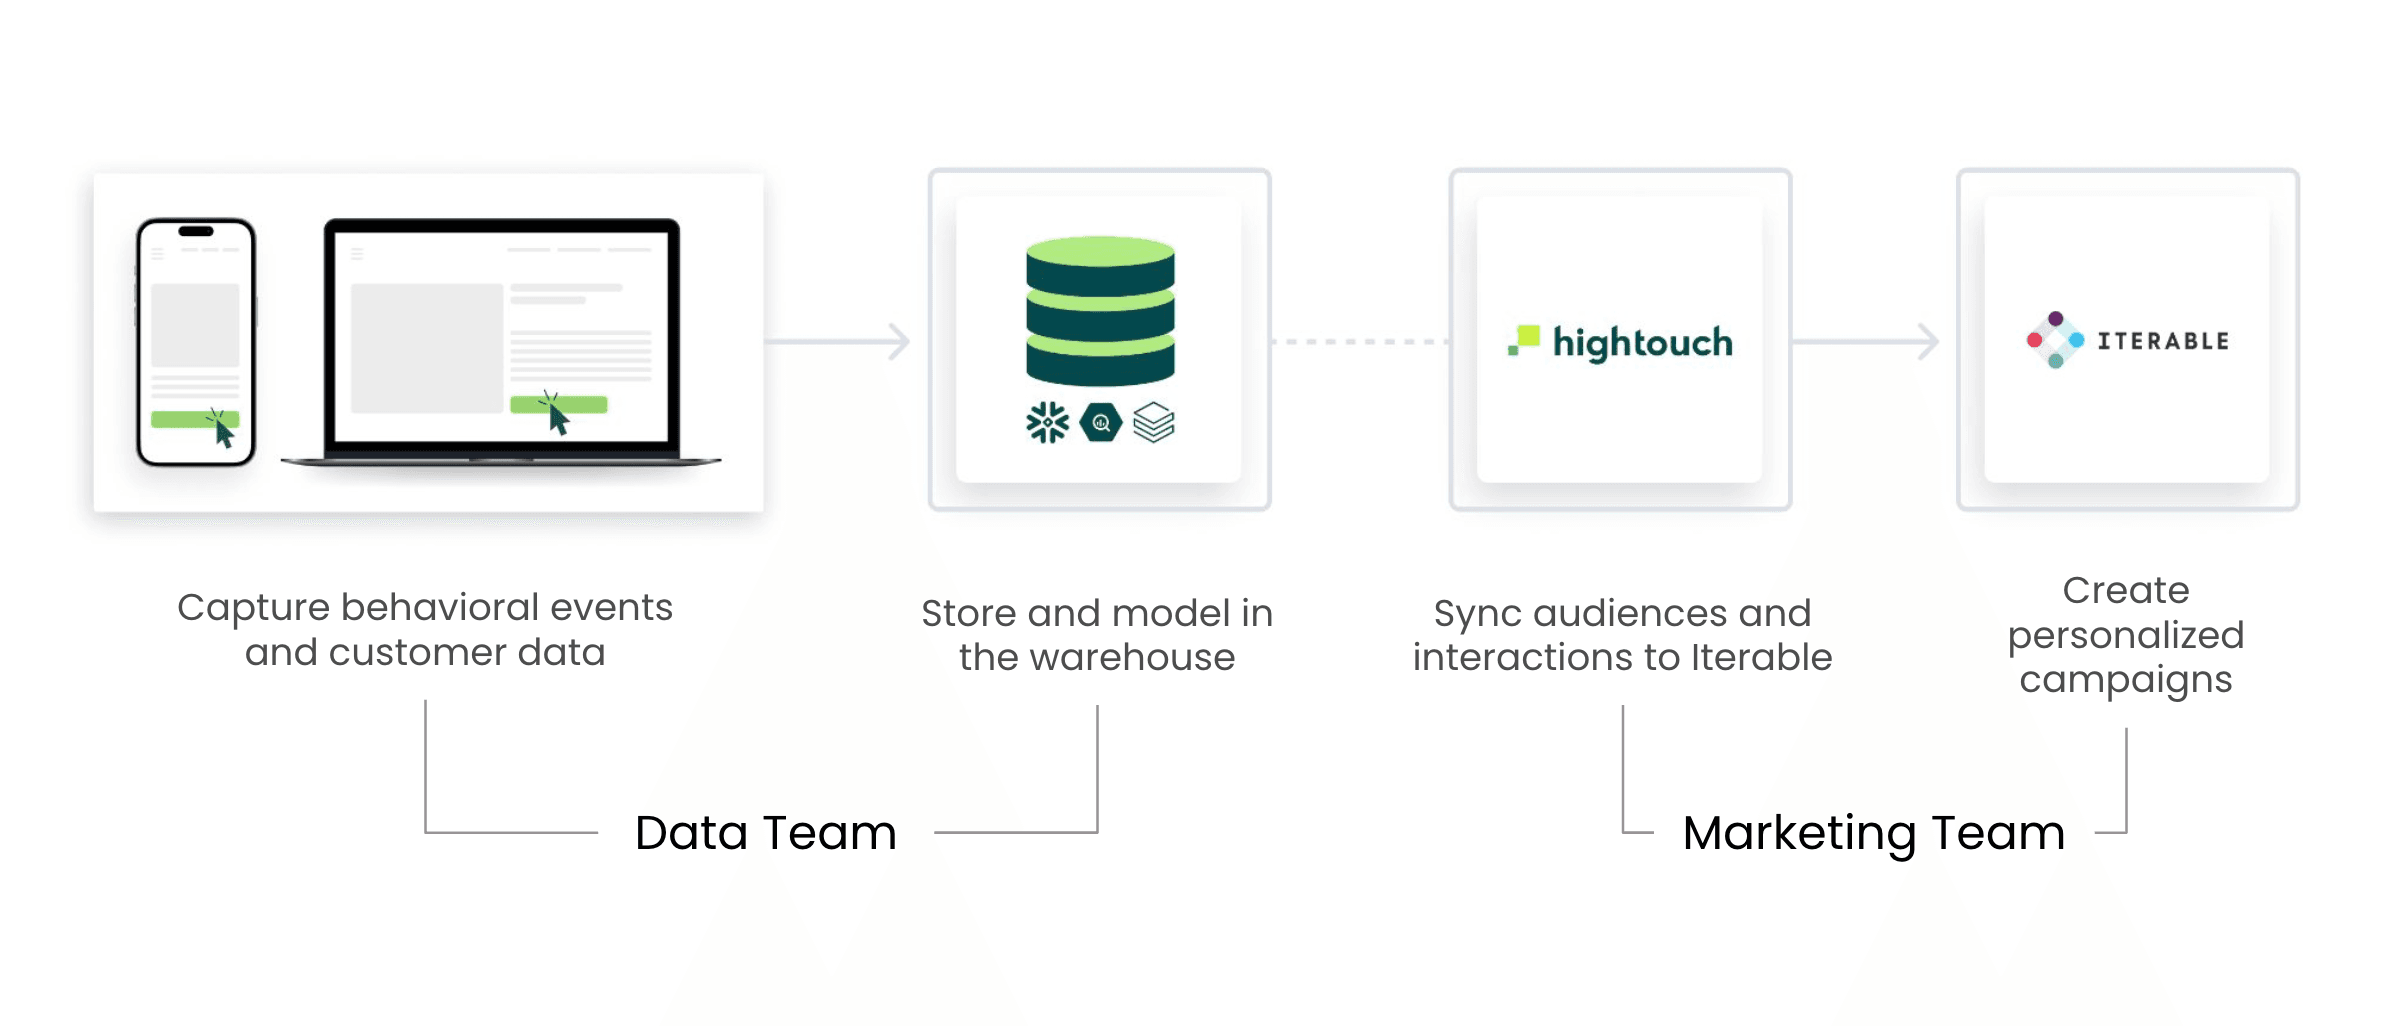Image resolution: width=2390 pixels, height=1026 pixels.
Task: Click 'Capture behavioral events and customer data' text
Action: [425, 629]
